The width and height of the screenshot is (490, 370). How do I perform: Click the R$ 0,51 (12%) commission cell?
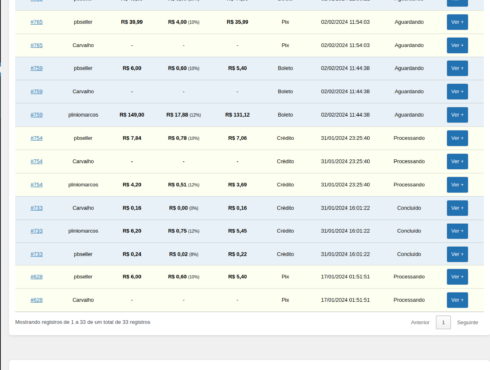tap(183, 185)
